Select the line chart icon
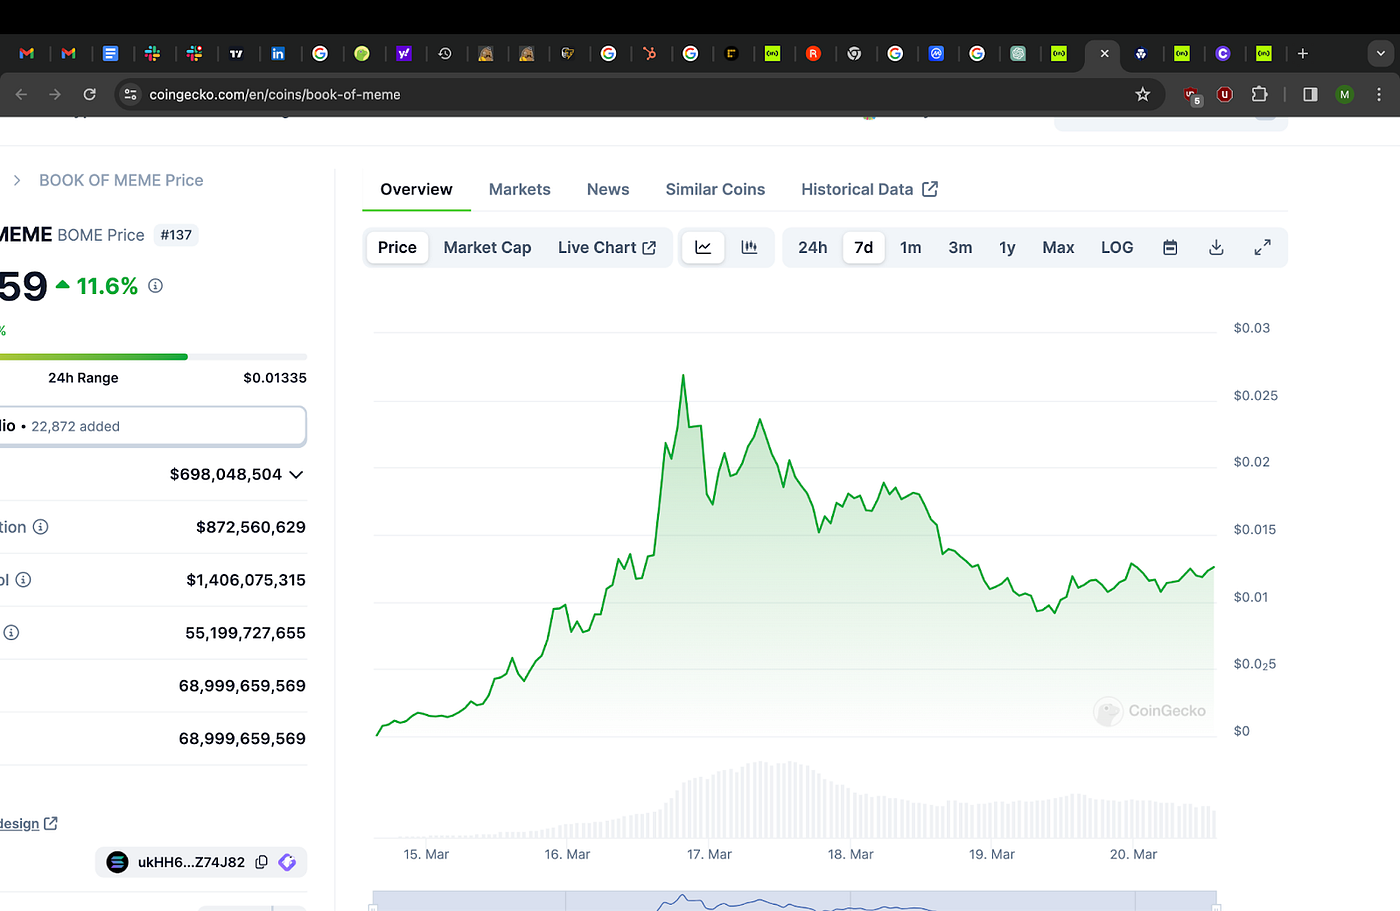 703,247
